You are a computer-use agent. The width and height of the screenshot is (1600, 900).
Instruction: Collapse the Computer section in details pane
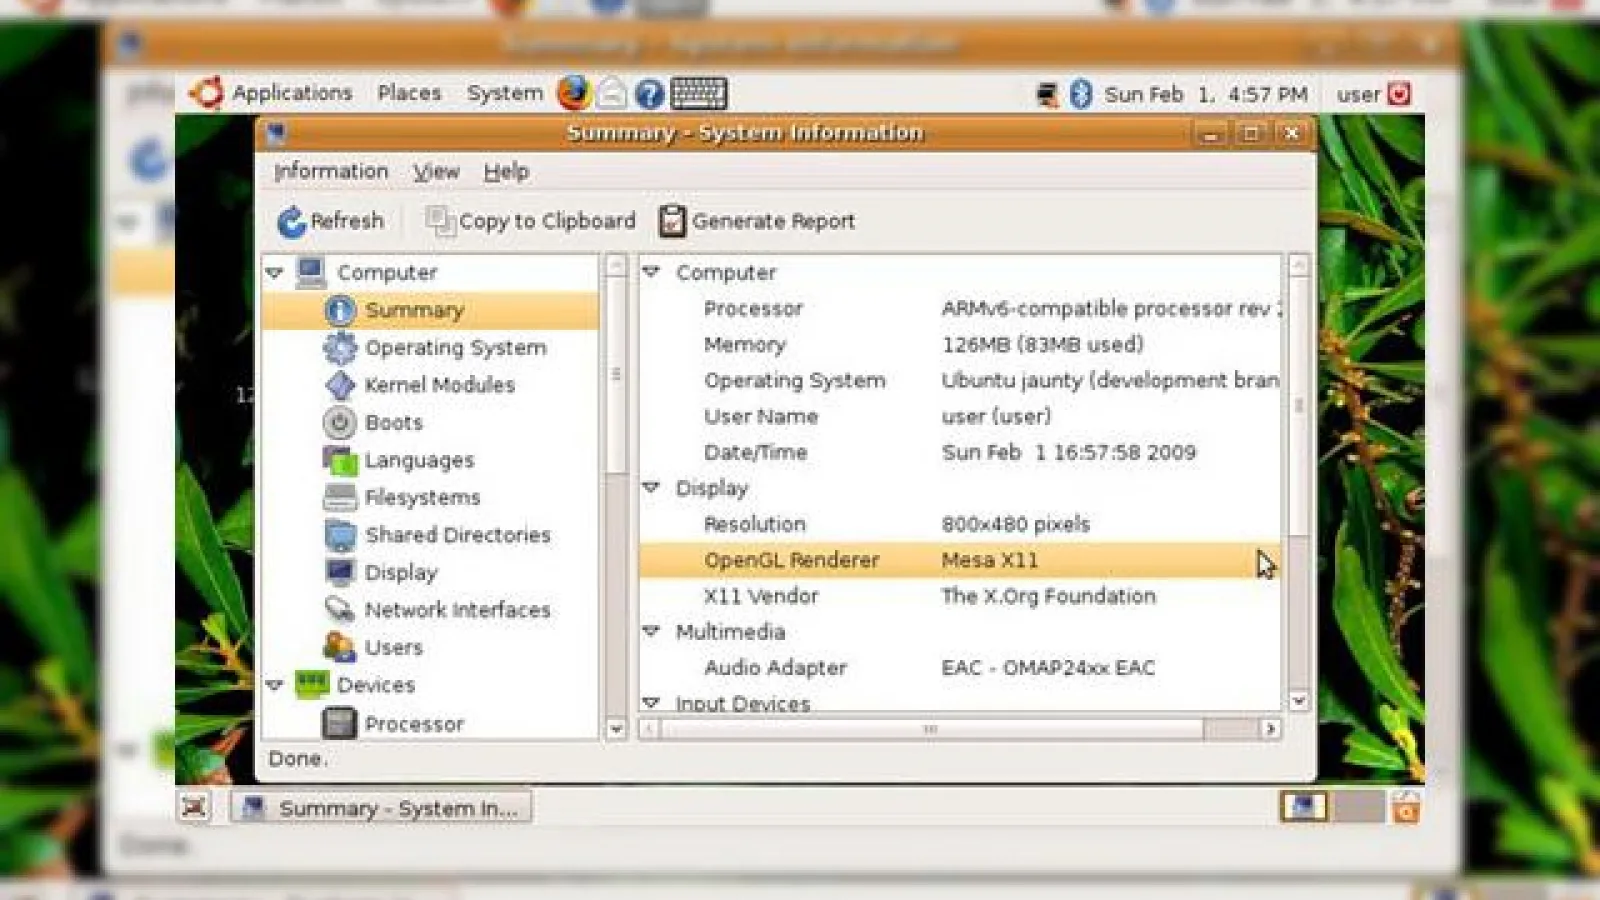click(x=651, y=271)
